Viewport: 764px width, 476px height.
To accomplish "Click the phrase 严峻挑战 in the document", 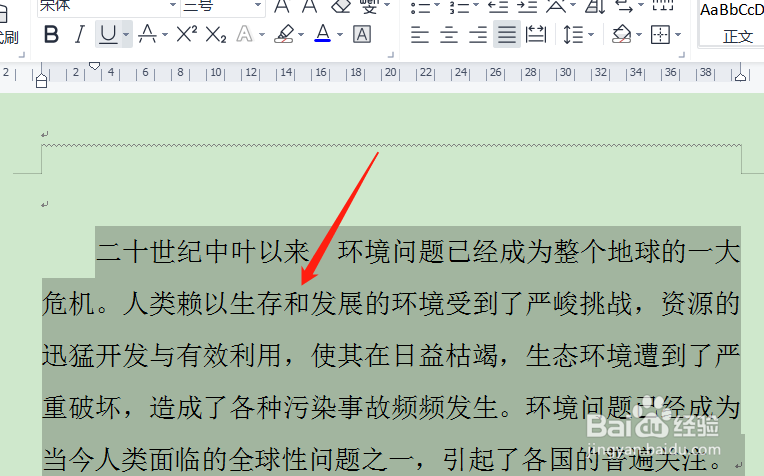I will 579,304.
